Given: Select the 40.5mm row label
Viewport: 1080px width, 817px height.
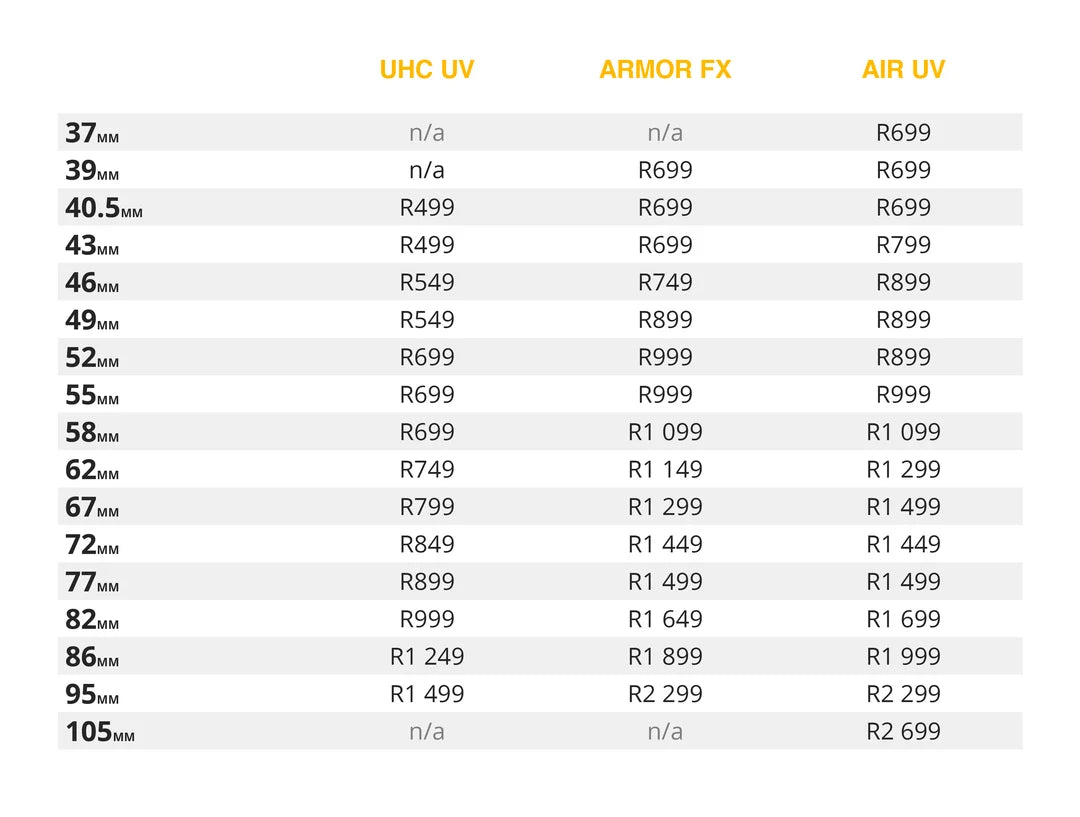Looking at the screenshot, I should [x=104, y=207].
